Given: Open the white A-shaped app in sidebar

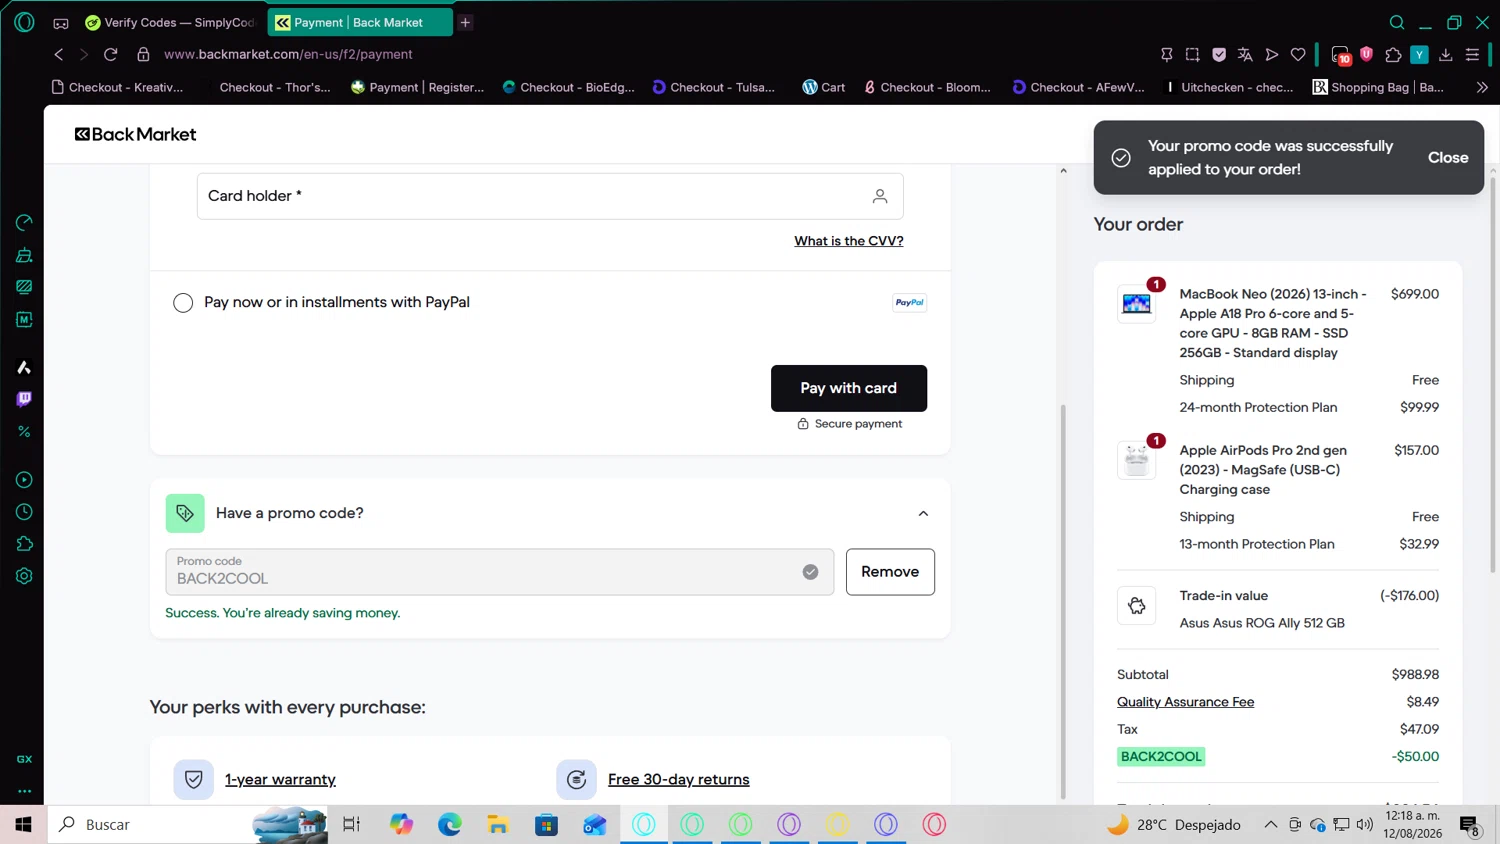Looking at the screenshot, I should tap(24, 368).
